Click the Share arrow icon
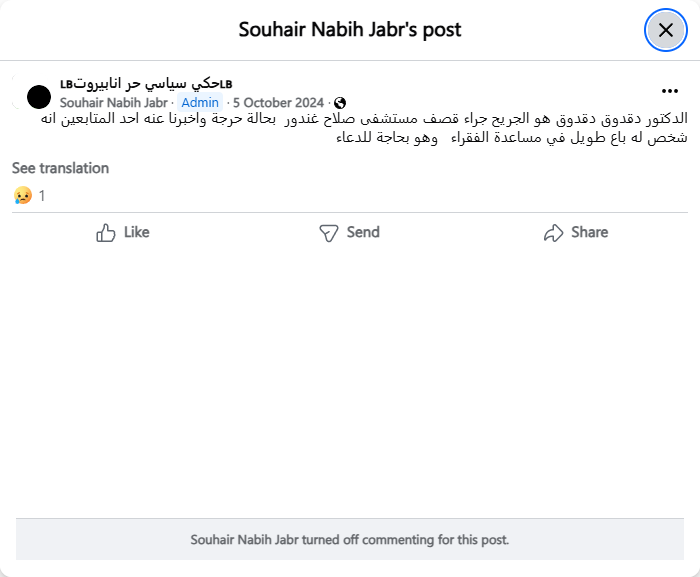Screen dimensions: 700x577 tap(553, 232)
